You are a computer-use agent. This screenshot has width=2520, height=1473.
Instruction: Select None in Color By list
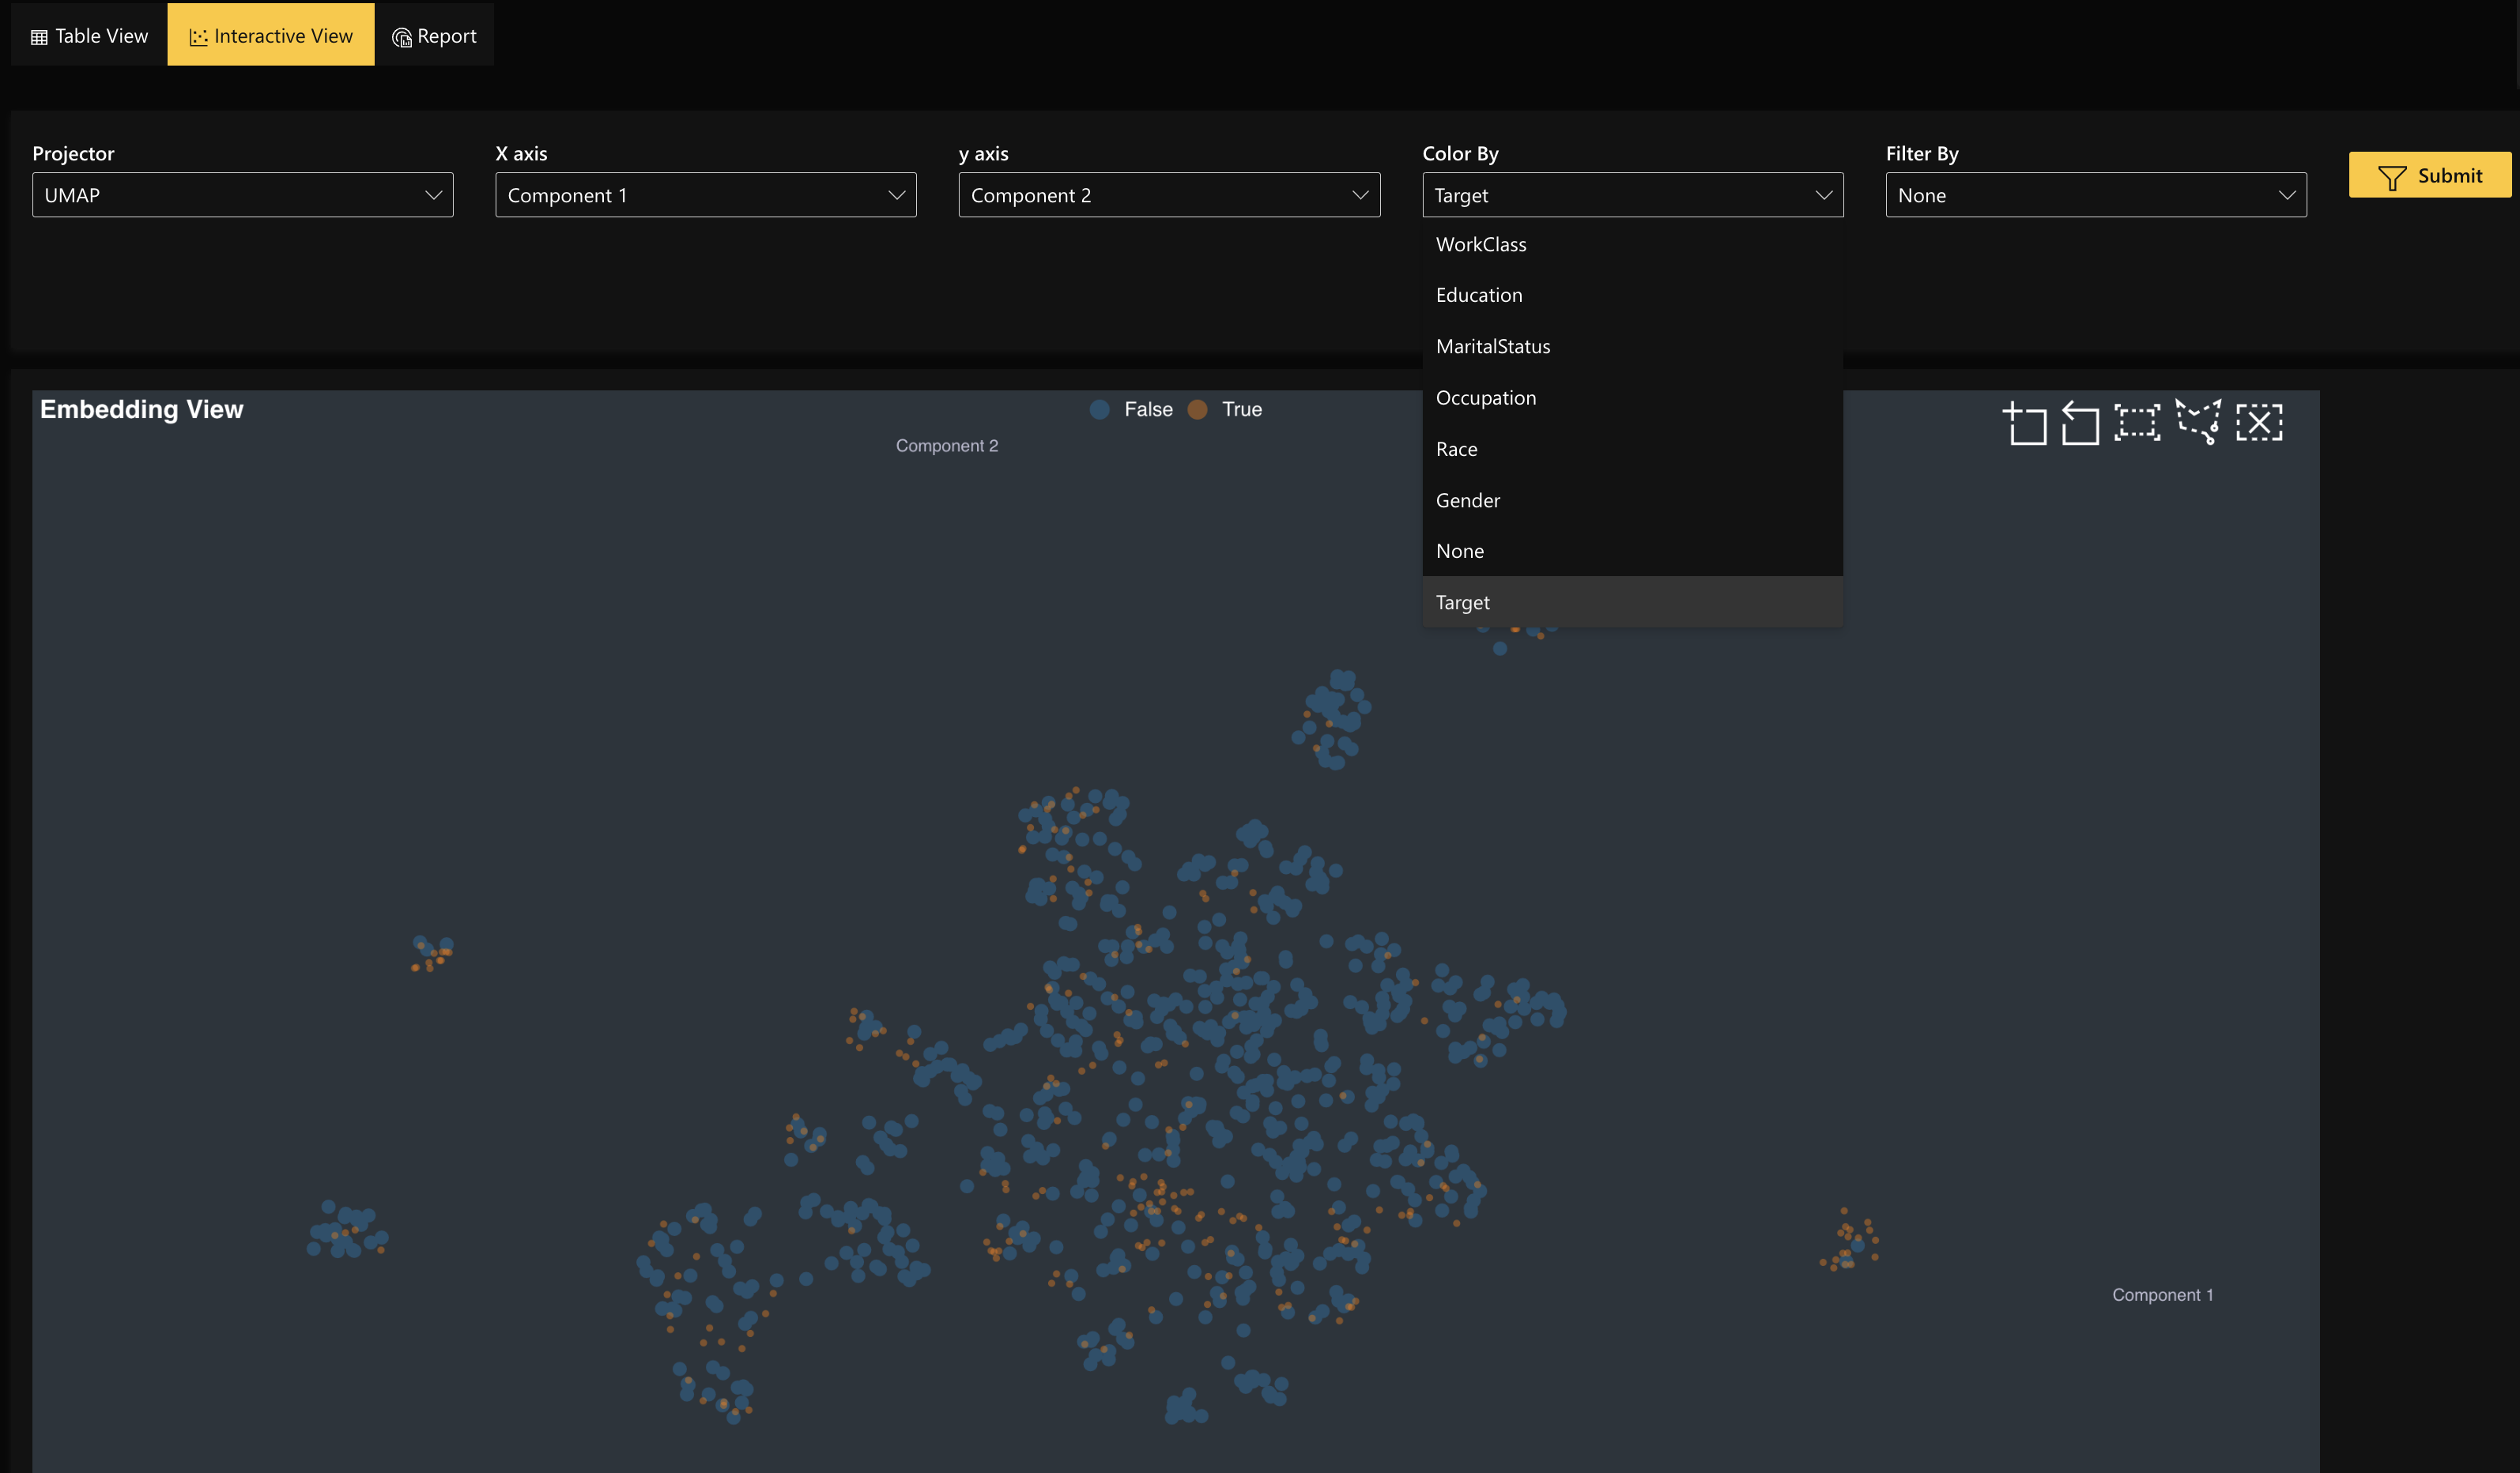point(1459,551)
